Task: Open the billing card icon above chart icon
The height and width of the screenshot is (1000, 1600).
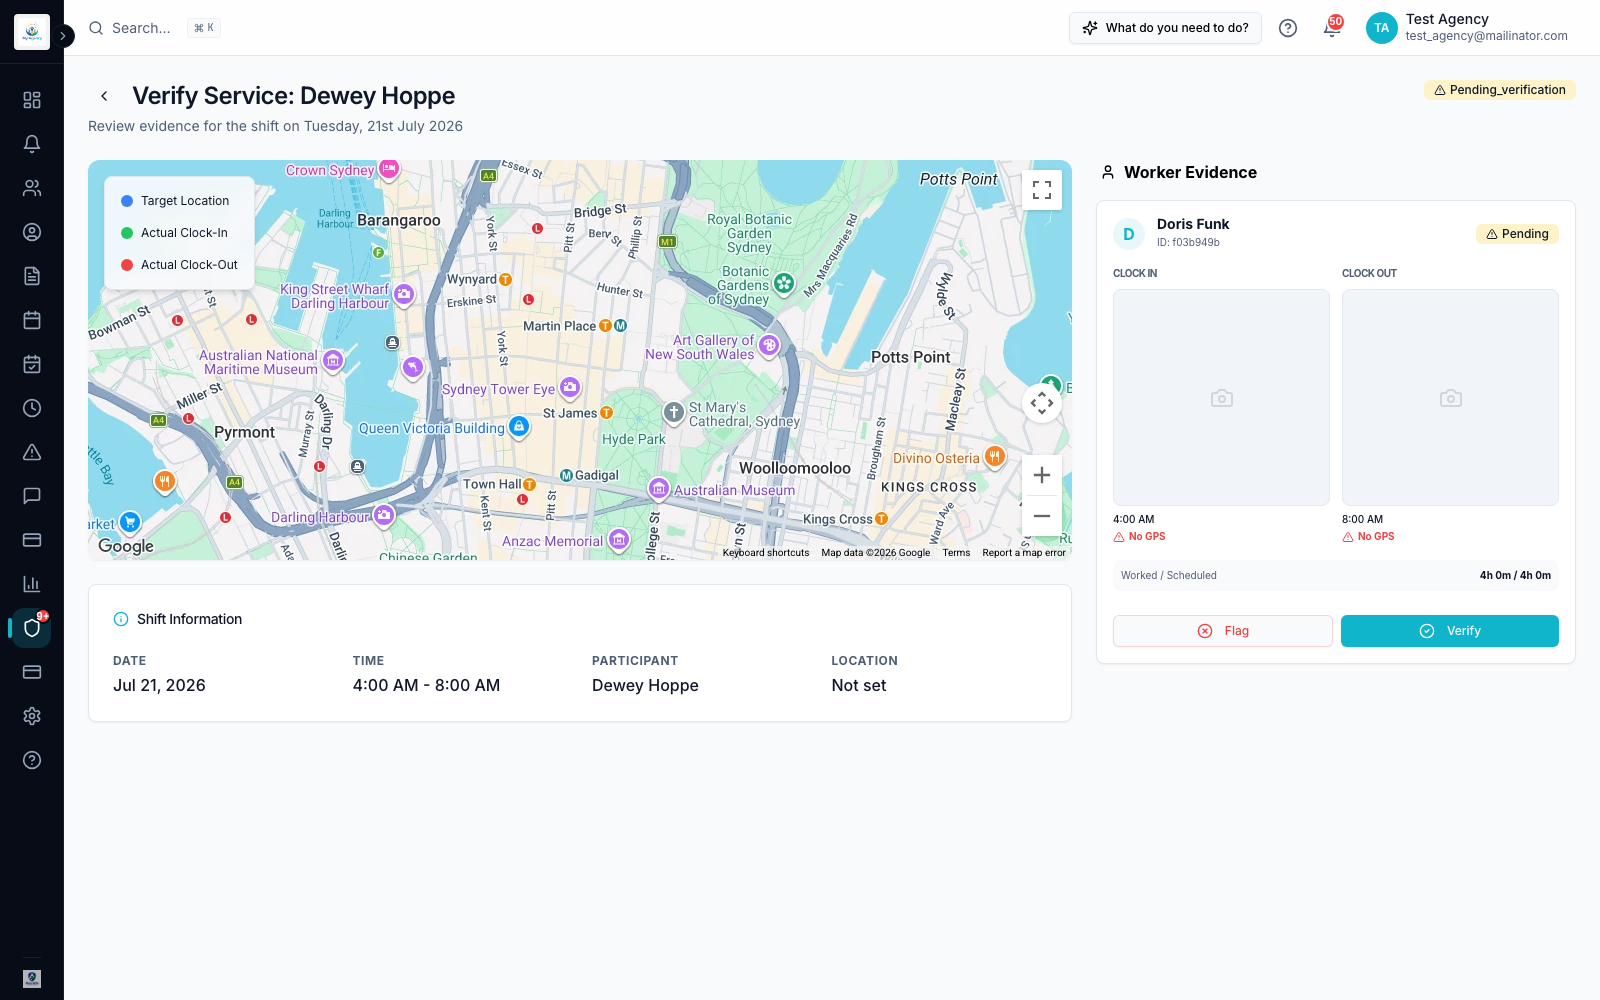Action: click(32, 540)
